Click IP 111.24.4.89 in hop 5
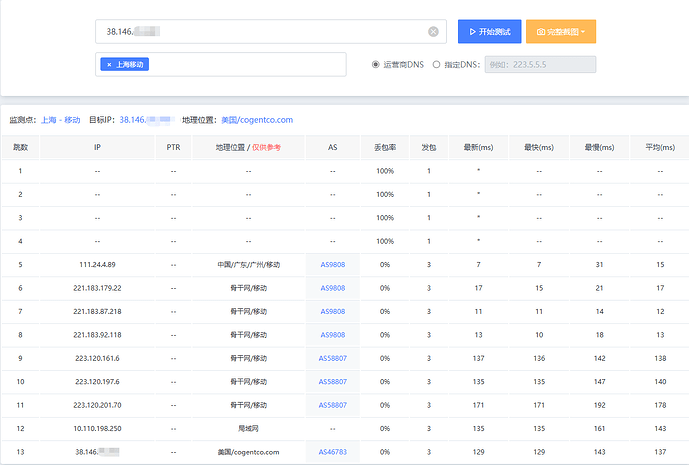689x465 pixels. pos(97,265)
